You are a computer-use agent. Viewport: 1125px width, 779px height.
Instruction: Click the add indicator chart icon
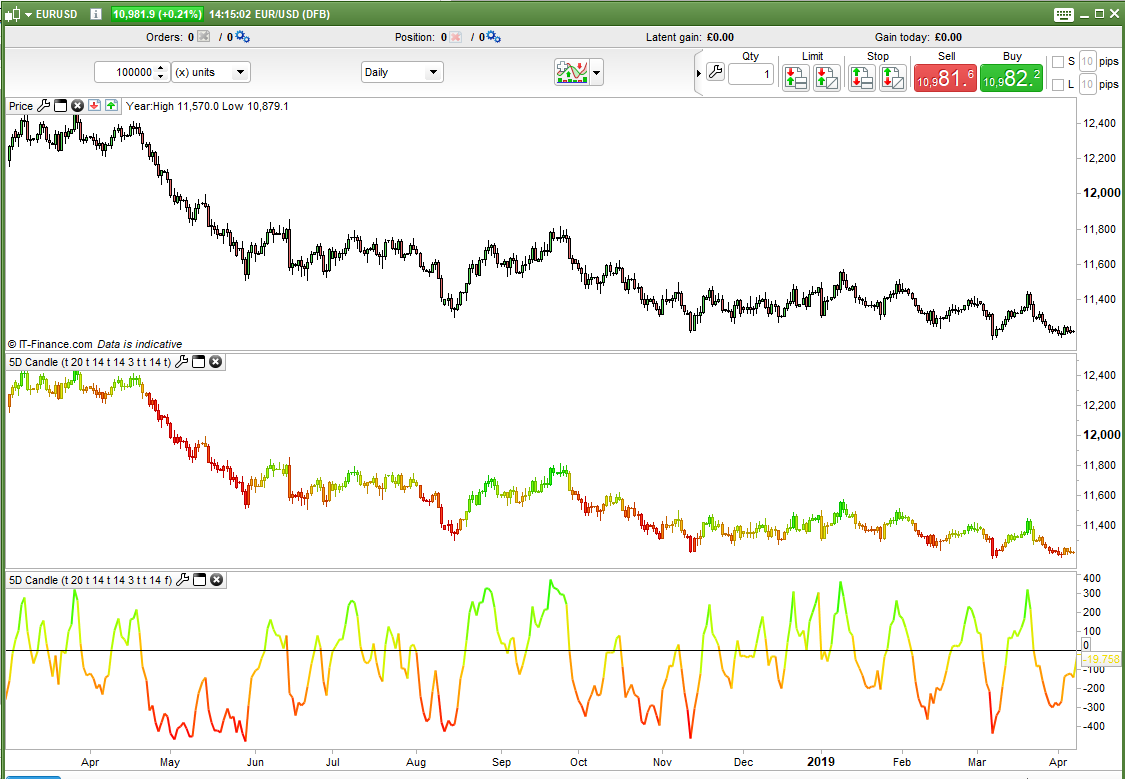click(571, 72)
